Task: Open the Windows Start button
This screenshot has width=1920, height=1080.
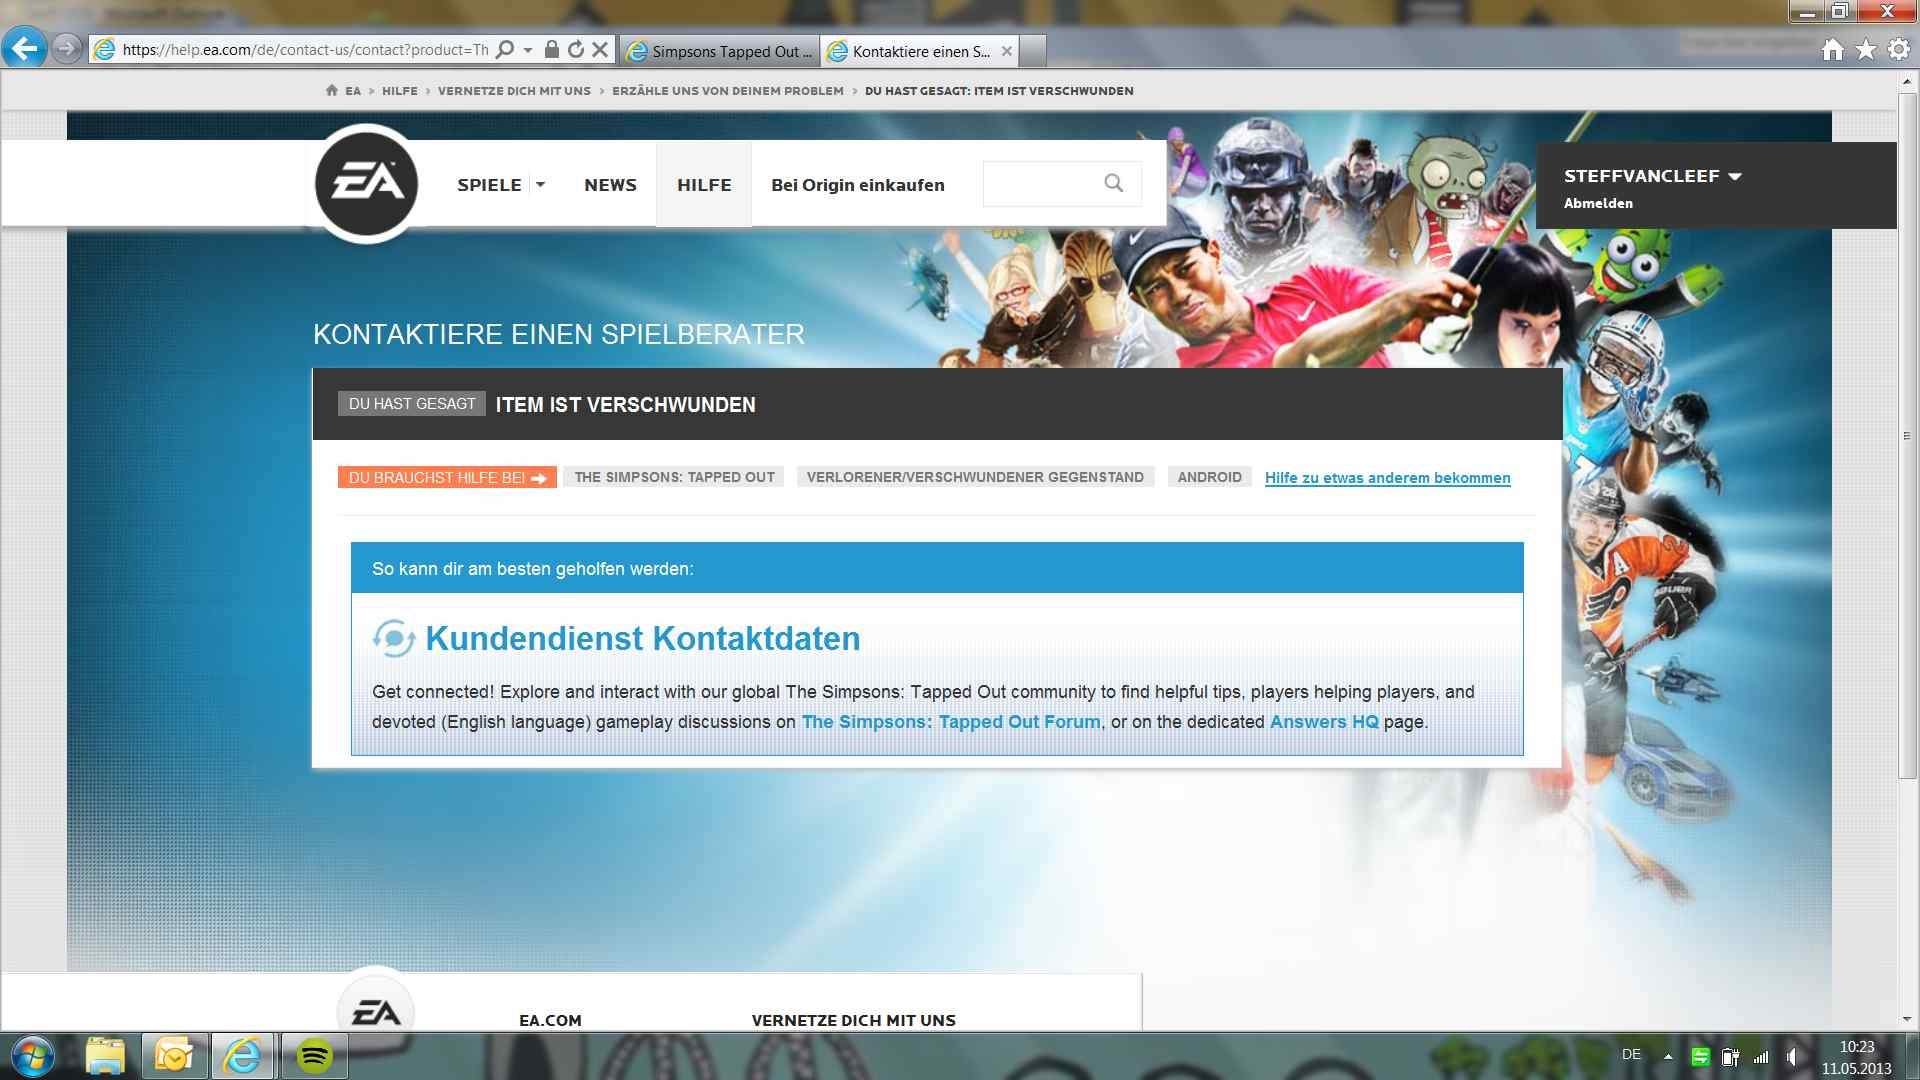Action: click(31, 1057)
